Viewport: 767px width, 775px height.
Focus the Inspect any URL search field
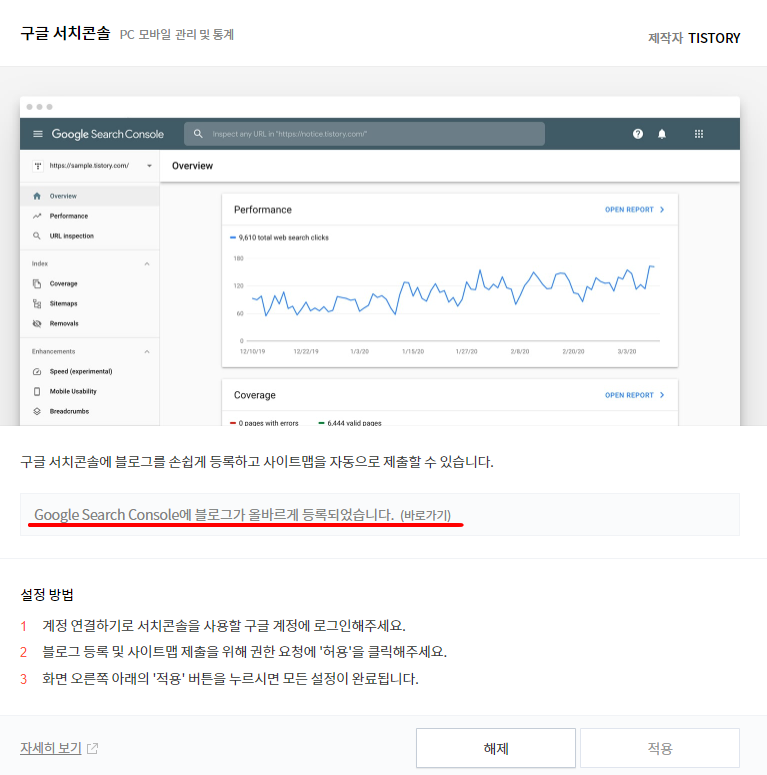point(364,134)
